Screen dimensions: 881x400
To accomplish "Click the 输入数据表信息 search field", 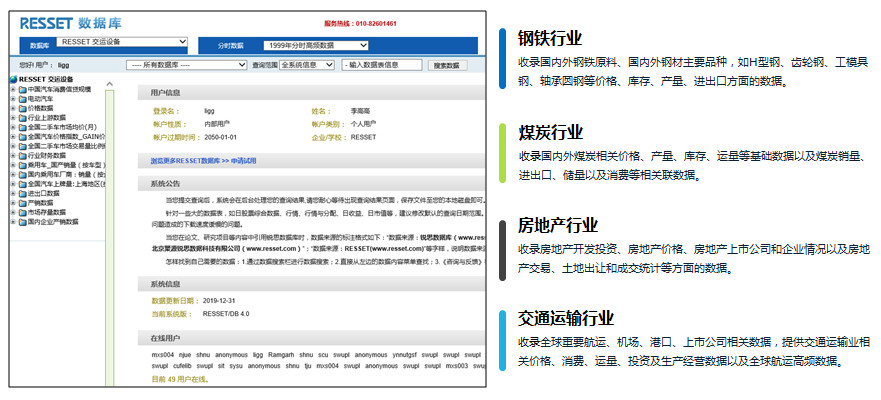I will pos(382,65).
